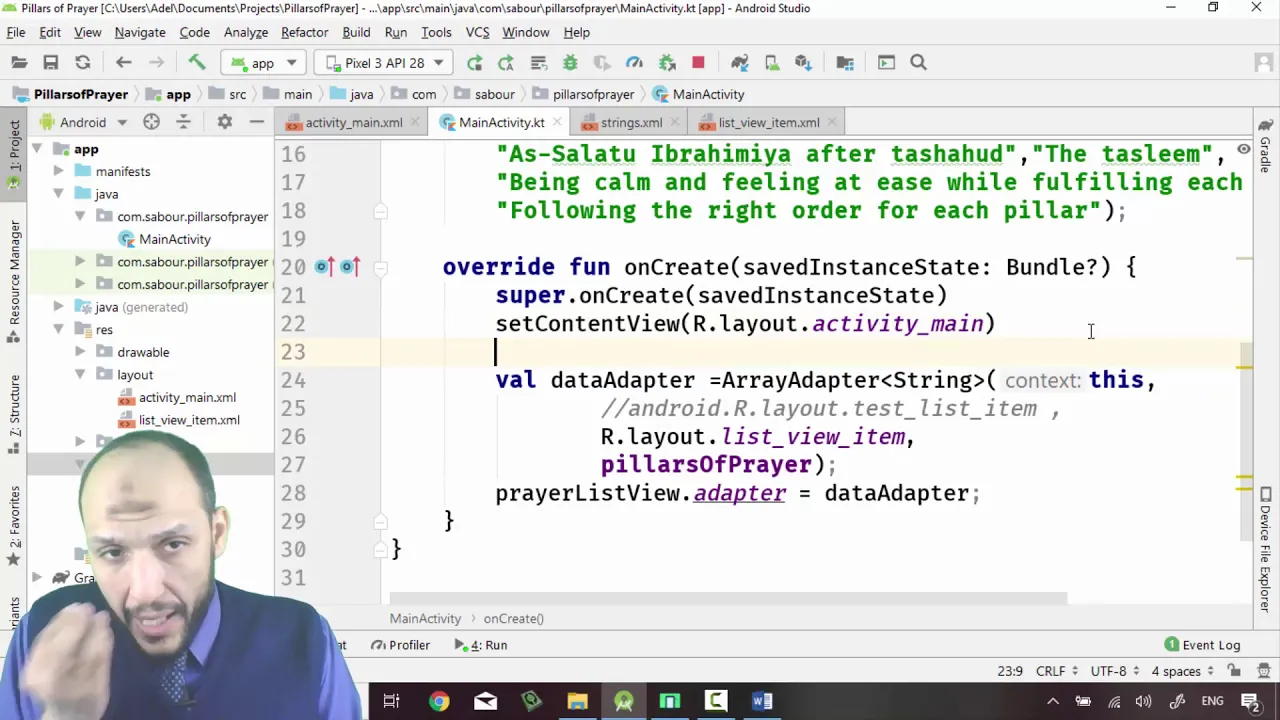Screen dimensions: 1280x720
Task: Open the SDK Manager icon
Action: pos(803,63)
